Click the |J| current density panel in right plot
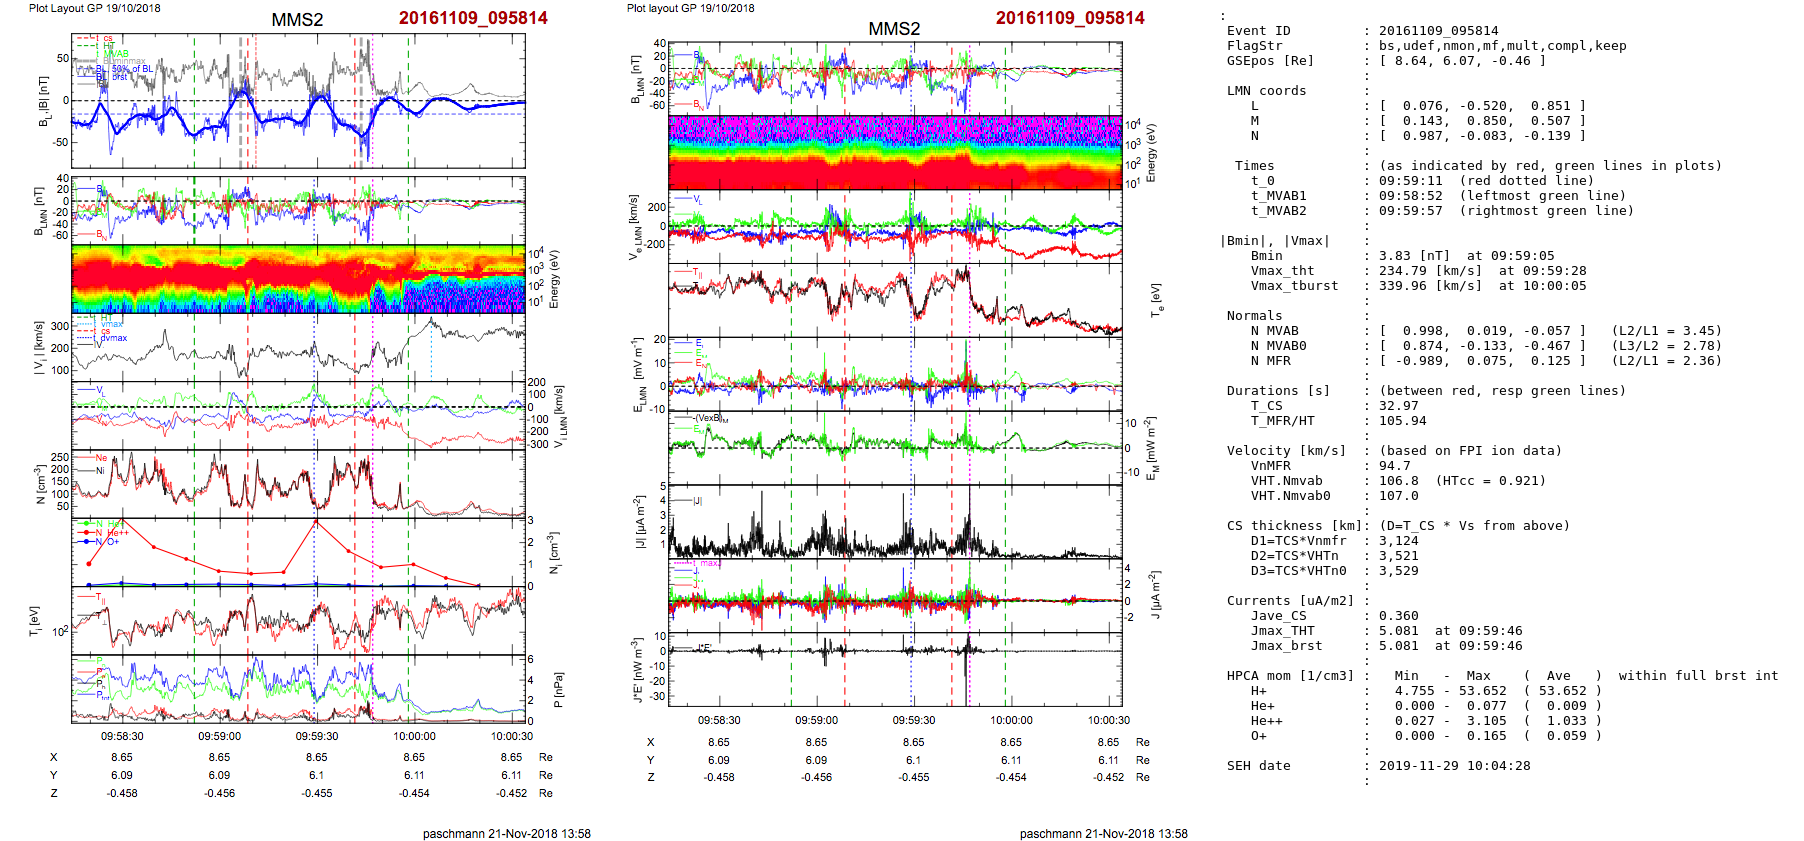 [895, 521]
